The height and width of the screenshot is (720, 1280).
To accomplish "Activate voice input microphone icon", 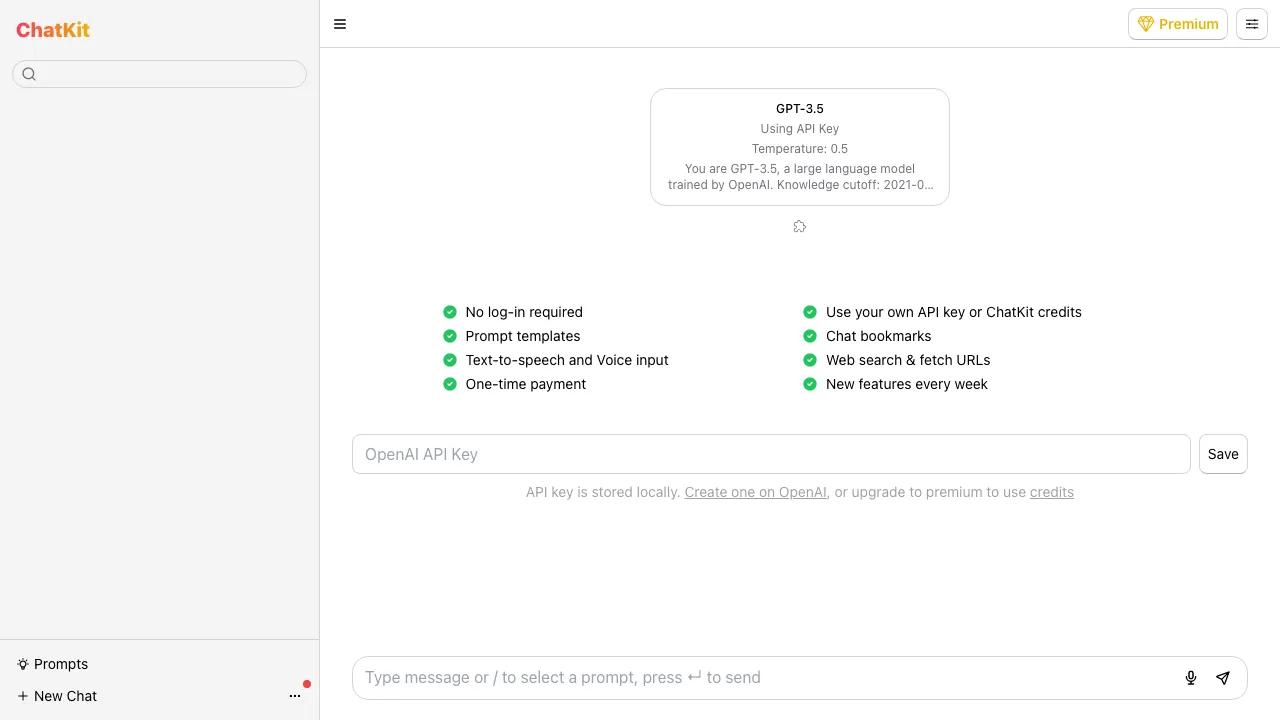I will click(x=1191, y=678).
